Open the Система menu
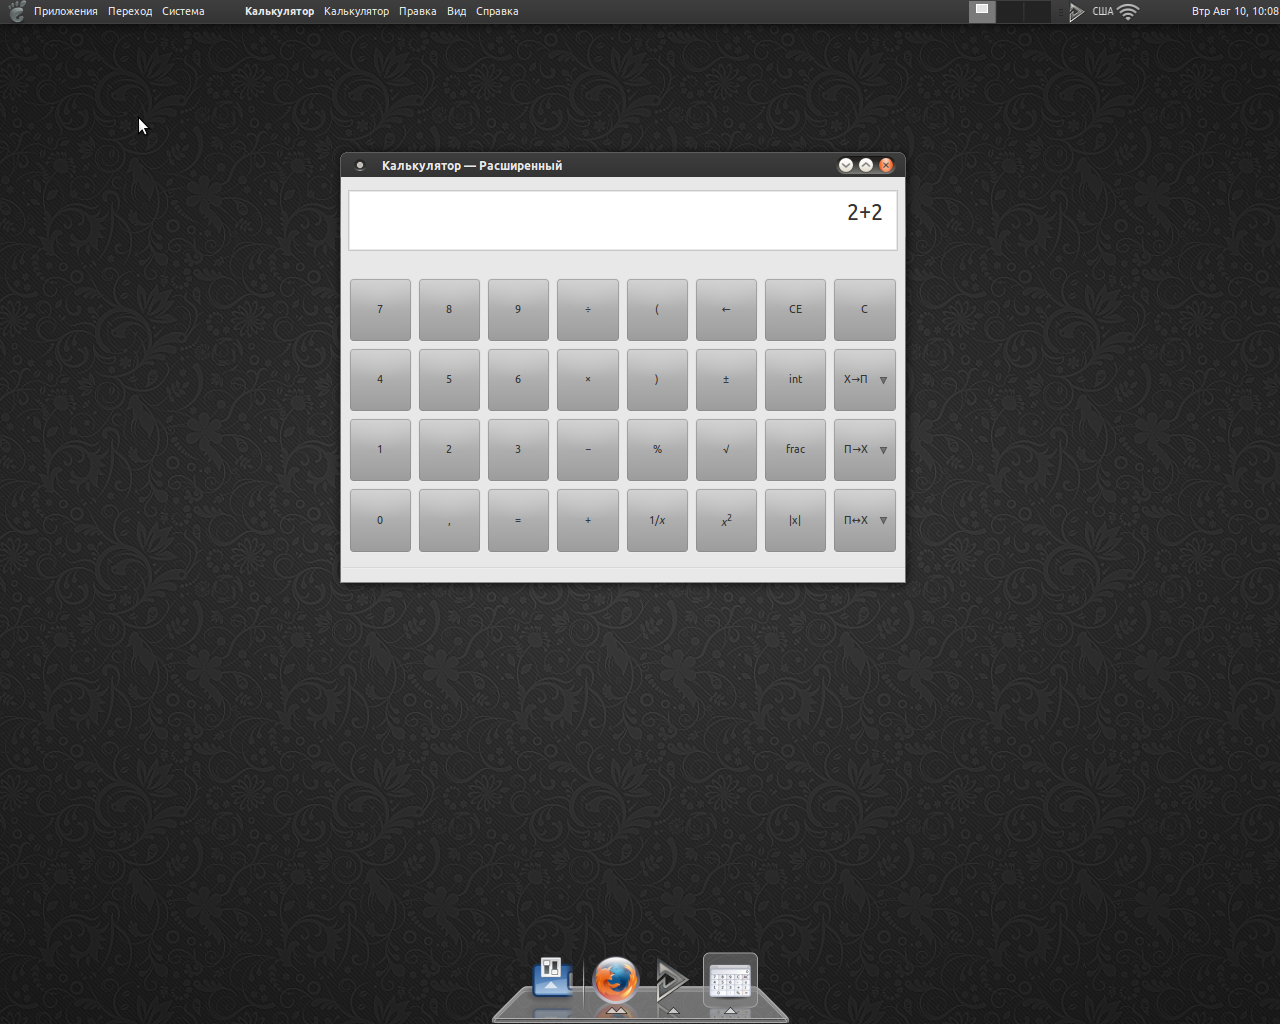The width and height of the screenshot is (1280, 1024). click(183, 12)
